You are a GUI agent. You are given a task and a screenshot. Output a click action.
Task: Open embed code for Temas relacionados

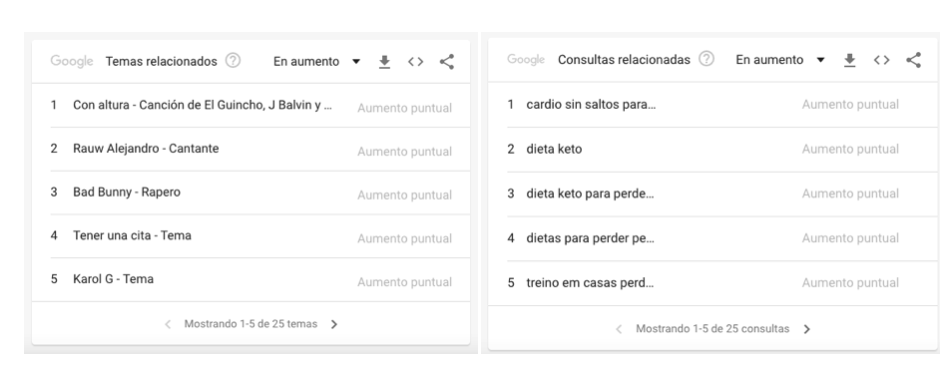tap(415, 62)
